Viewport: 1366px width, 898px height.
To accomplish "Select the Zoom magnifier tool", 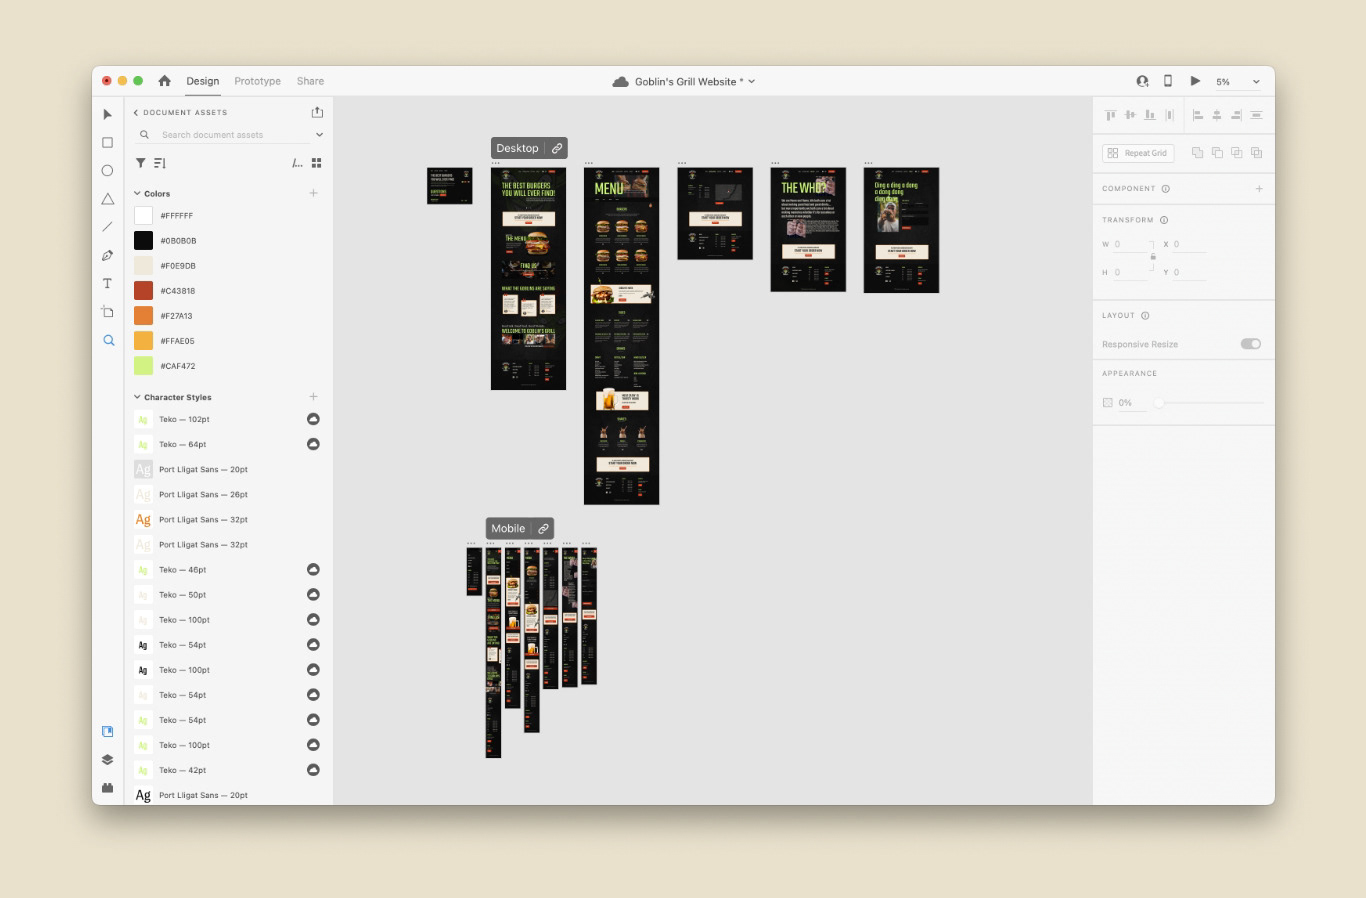I will point(108,340).
